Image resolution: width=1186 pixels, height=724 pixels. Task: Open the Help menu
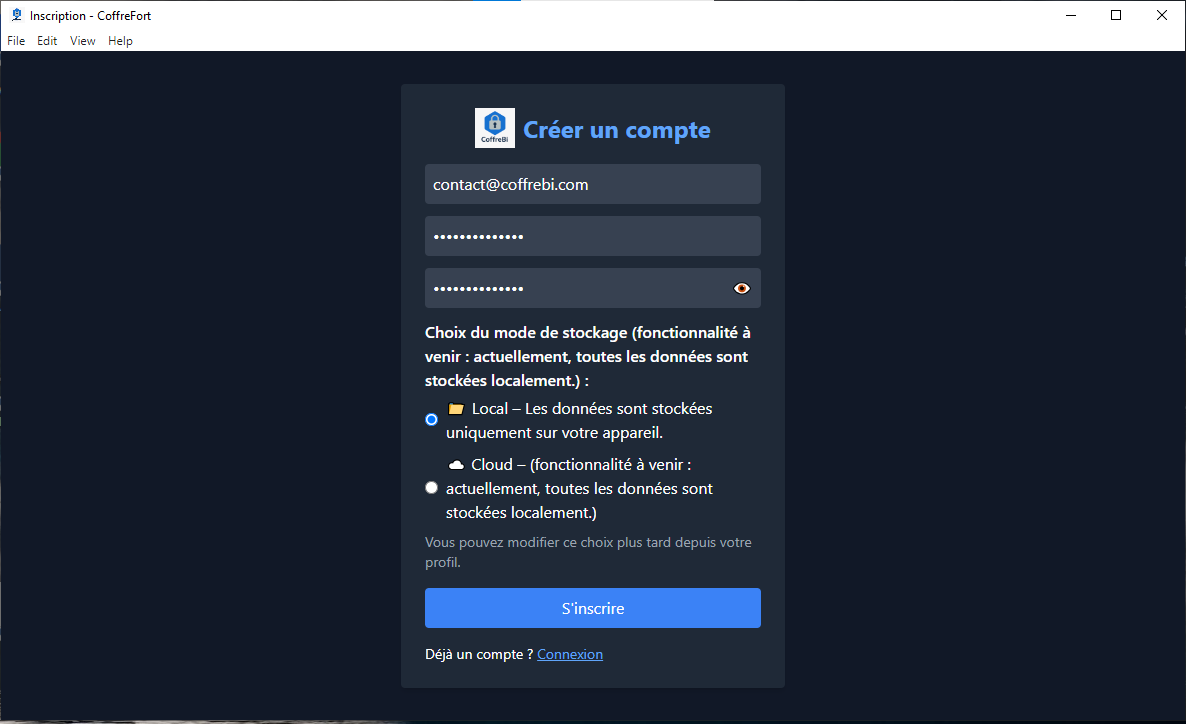tap(120, 41)
